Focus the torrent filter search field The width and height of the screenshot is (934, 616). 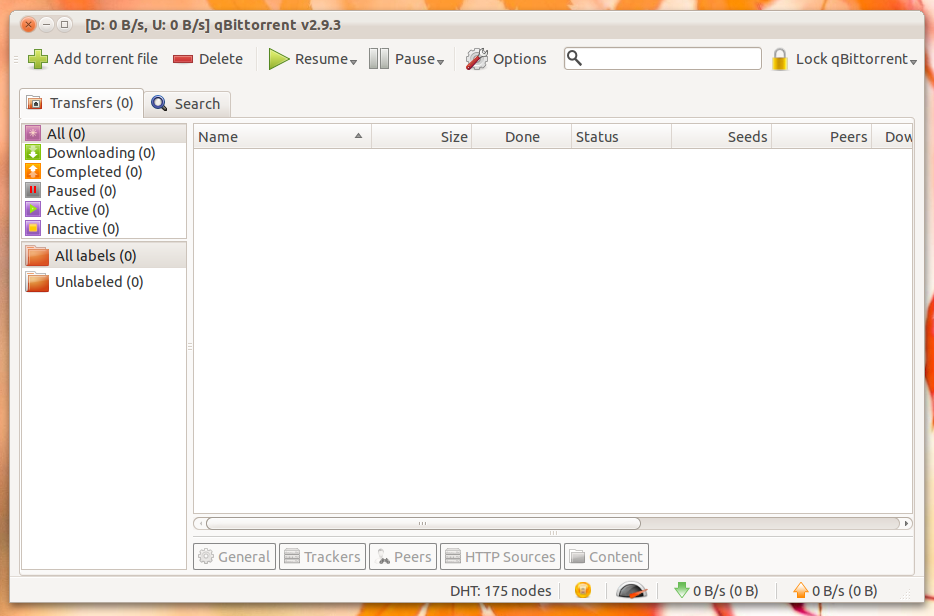pyautogui.click(x=662, y=58)
